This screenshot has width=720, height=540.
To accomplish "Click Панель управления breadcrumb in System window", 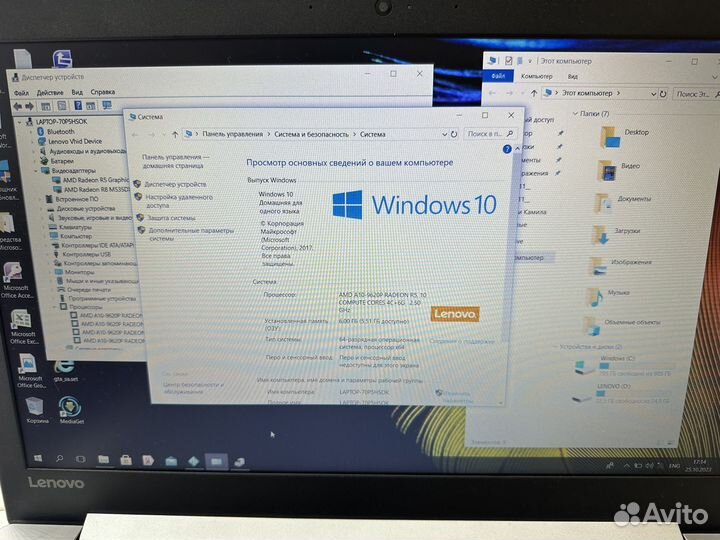I will pyautogui.click(x=232, y=134).
